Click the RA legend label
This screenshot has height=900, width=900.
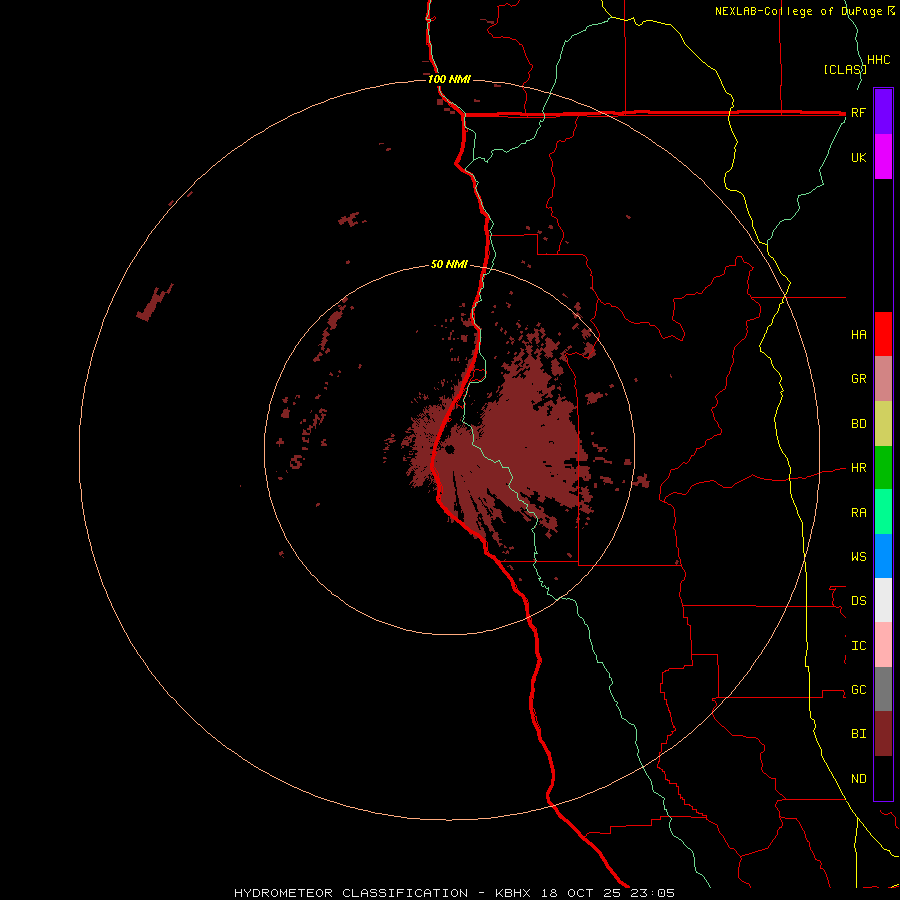tap(858, 513)
